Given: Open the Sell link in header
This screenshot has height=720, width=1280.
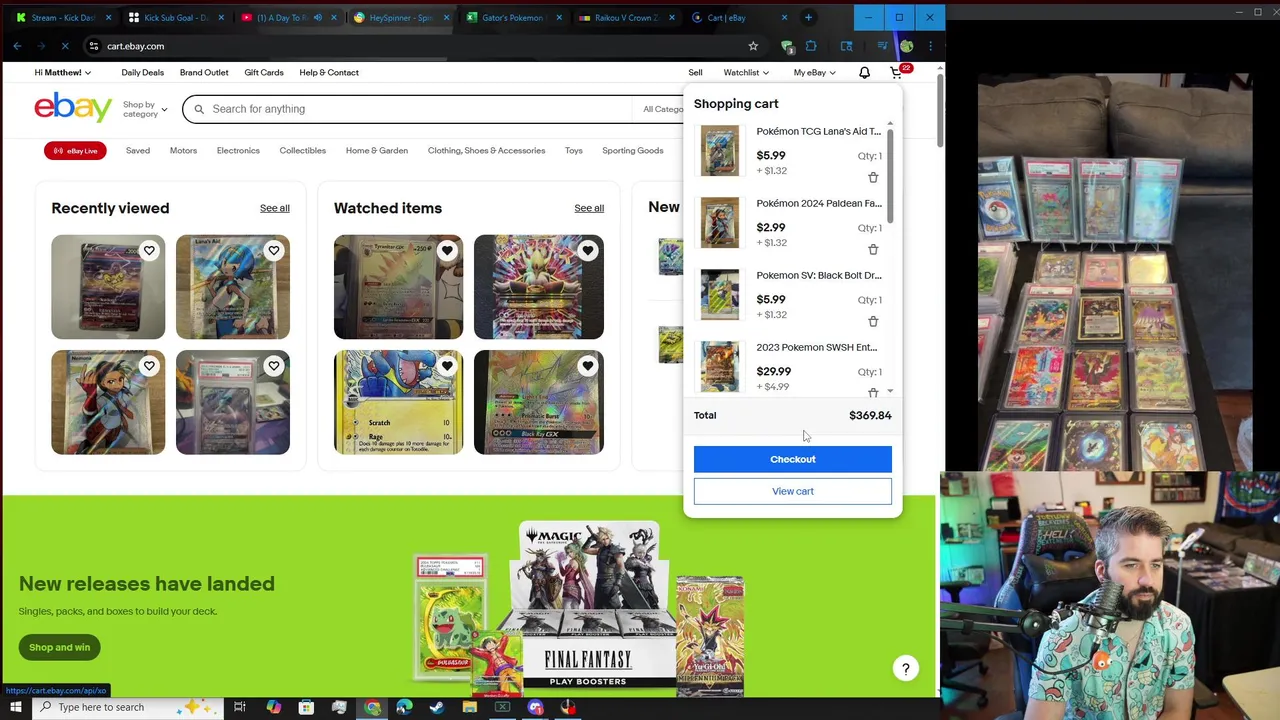Looking at the screenshot, I should pos(695,73).
